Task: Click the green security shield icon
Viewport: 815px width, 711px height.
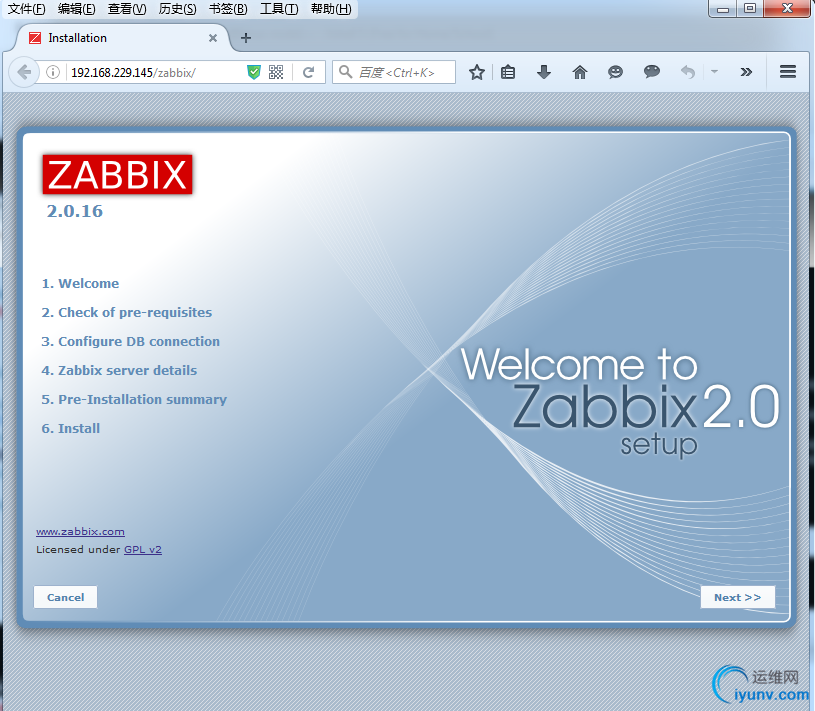Action: pos(254,72)
